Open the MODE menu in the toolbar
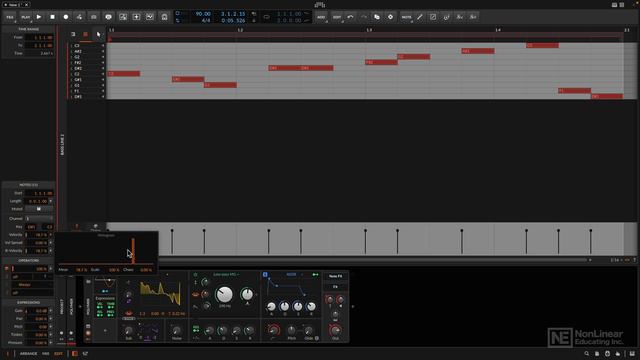Viewport: 640px width, 360px height. point(406,17)
